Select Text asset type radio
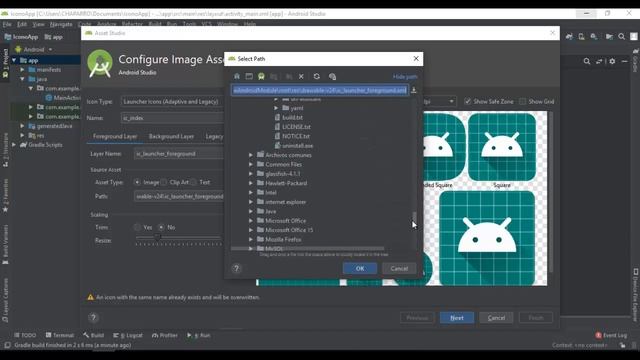 pos(193,182)
